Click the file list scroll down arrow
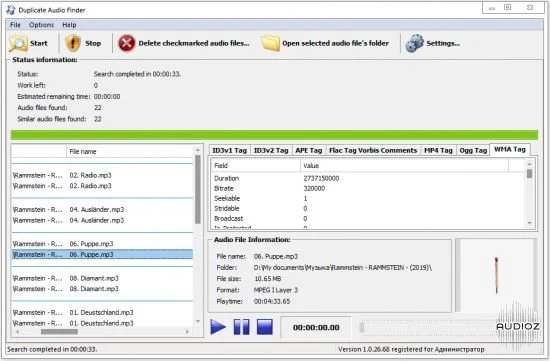This screenshot has width=550, height=361. click(198, 321)
